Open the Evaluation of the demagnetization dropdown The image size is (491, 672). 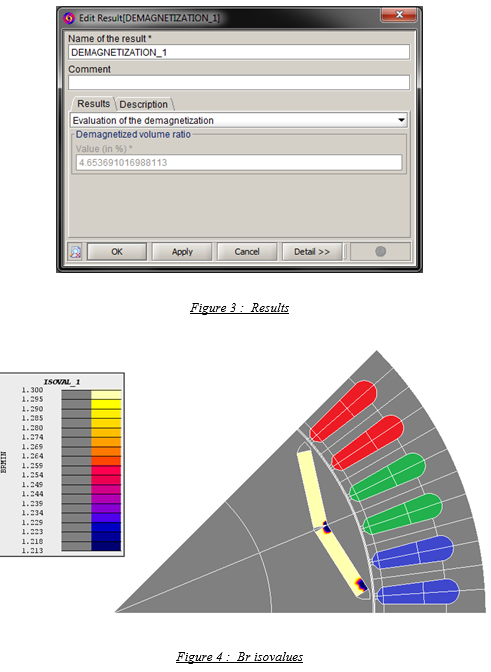(238, 120)
